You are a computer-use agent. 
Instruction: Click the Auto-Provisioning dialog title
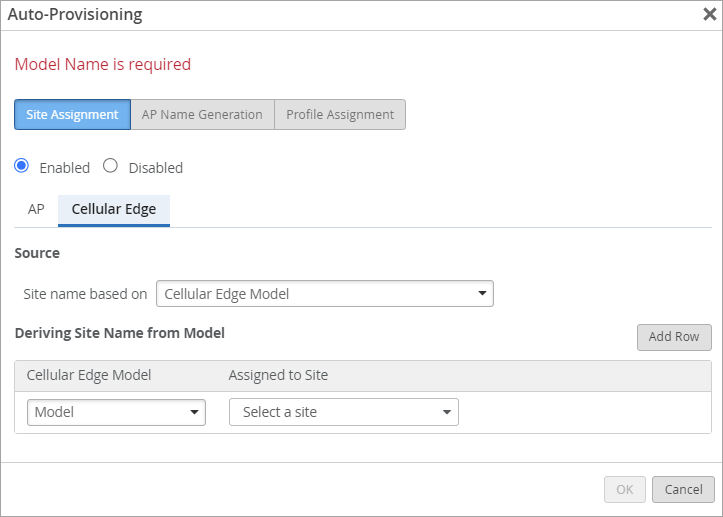[x=75, y=14]
